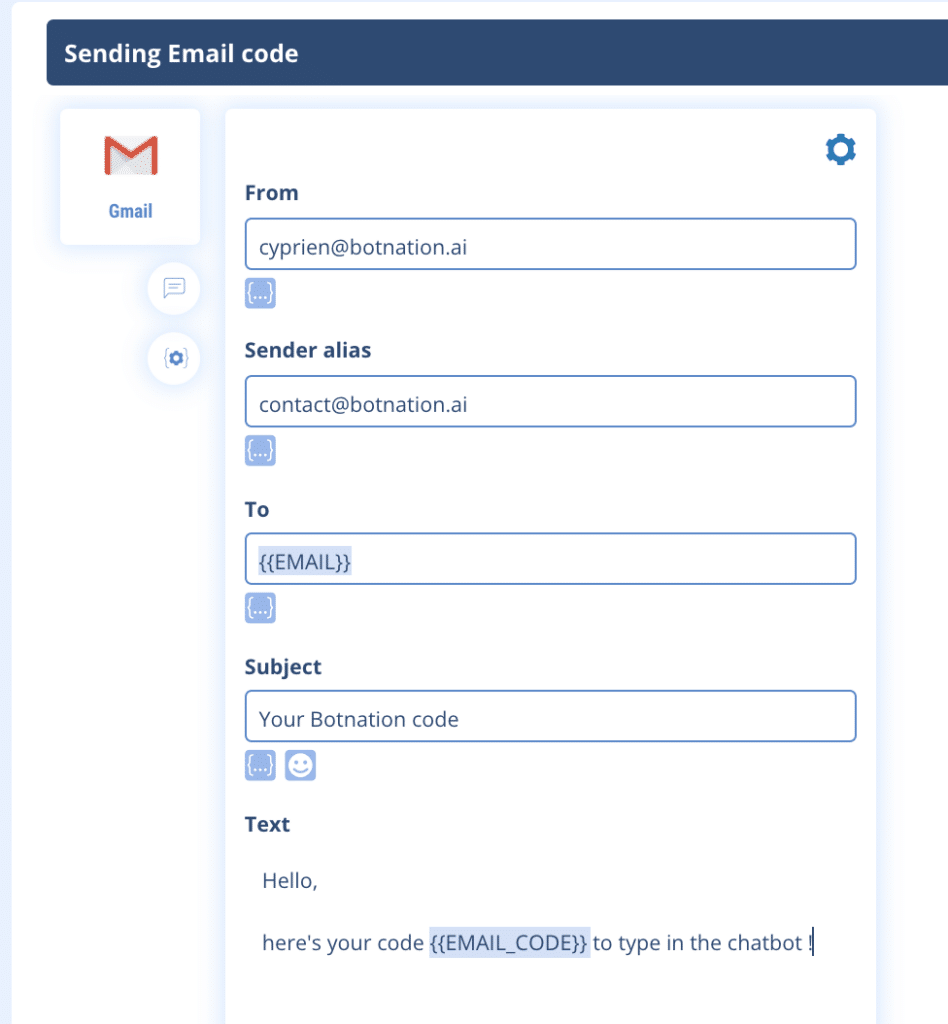Click variable button below Sender alias field

(260, 451)
